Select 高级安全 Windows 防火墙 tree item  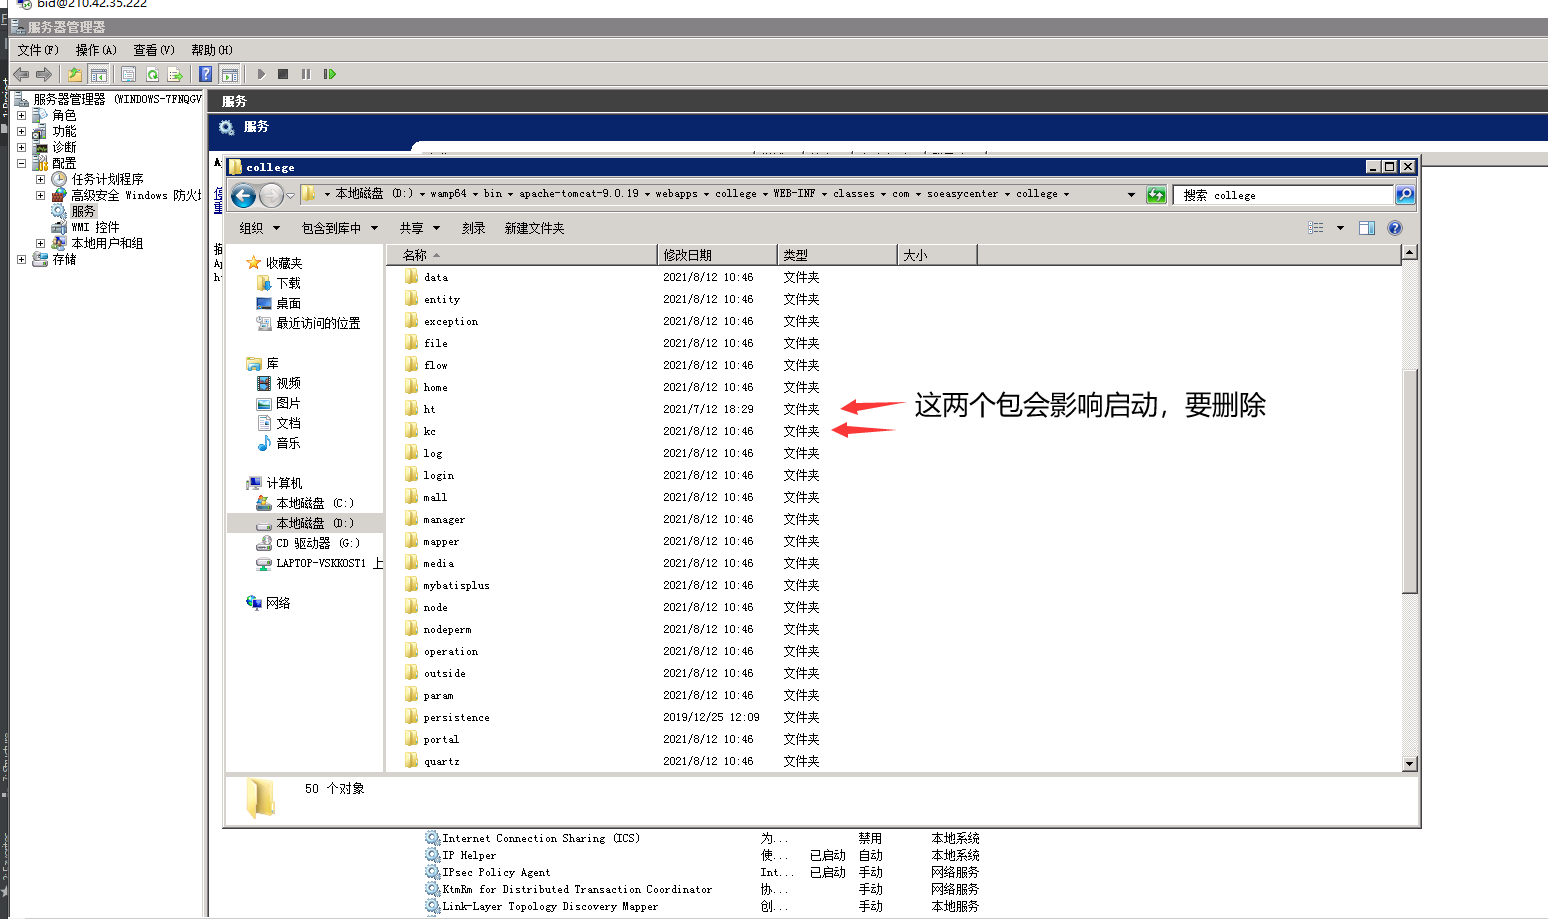136,195
